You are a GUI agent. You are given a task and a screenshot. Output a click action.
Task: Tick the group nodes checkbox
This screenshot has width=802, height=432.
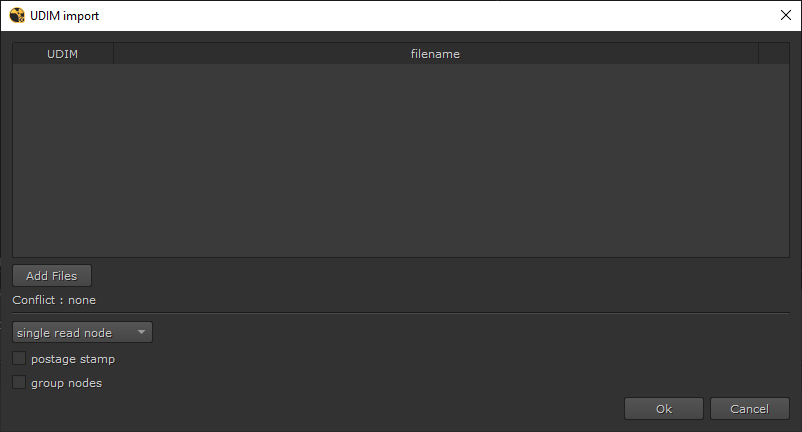click(x=19, y=382)
